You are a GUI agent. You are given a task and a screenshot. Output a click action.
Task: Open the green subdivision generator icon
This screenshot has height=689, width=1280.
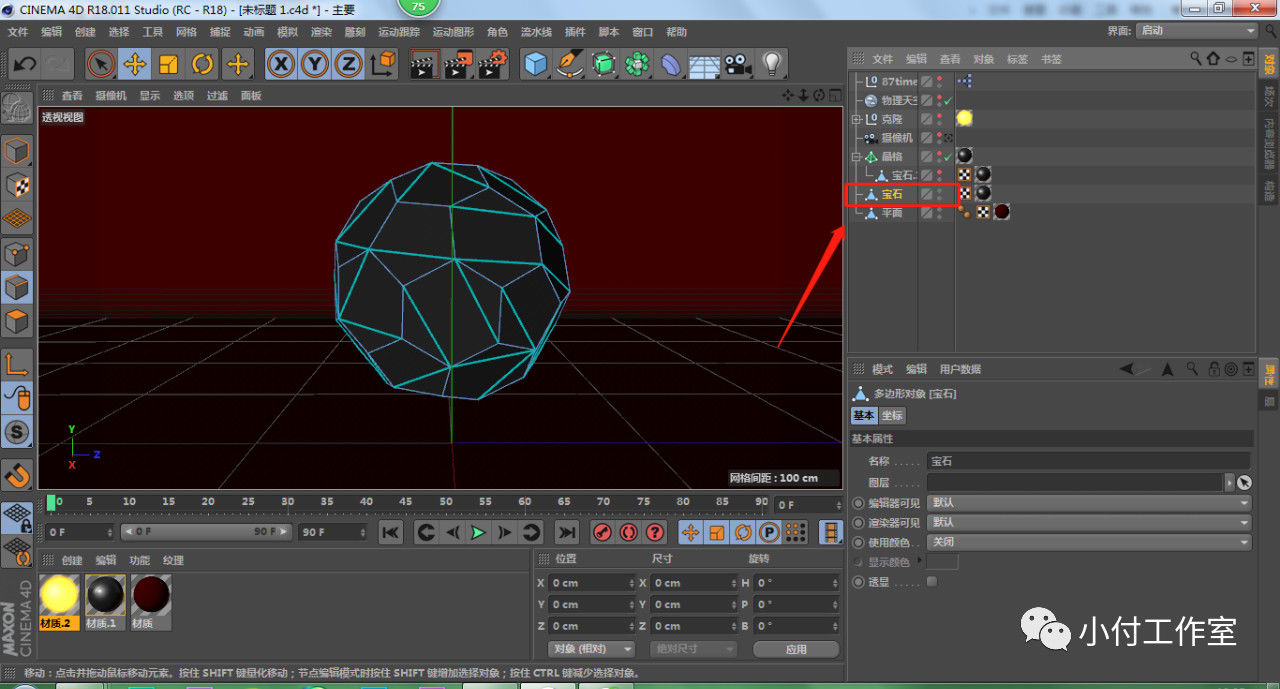(x=604, y=65)
